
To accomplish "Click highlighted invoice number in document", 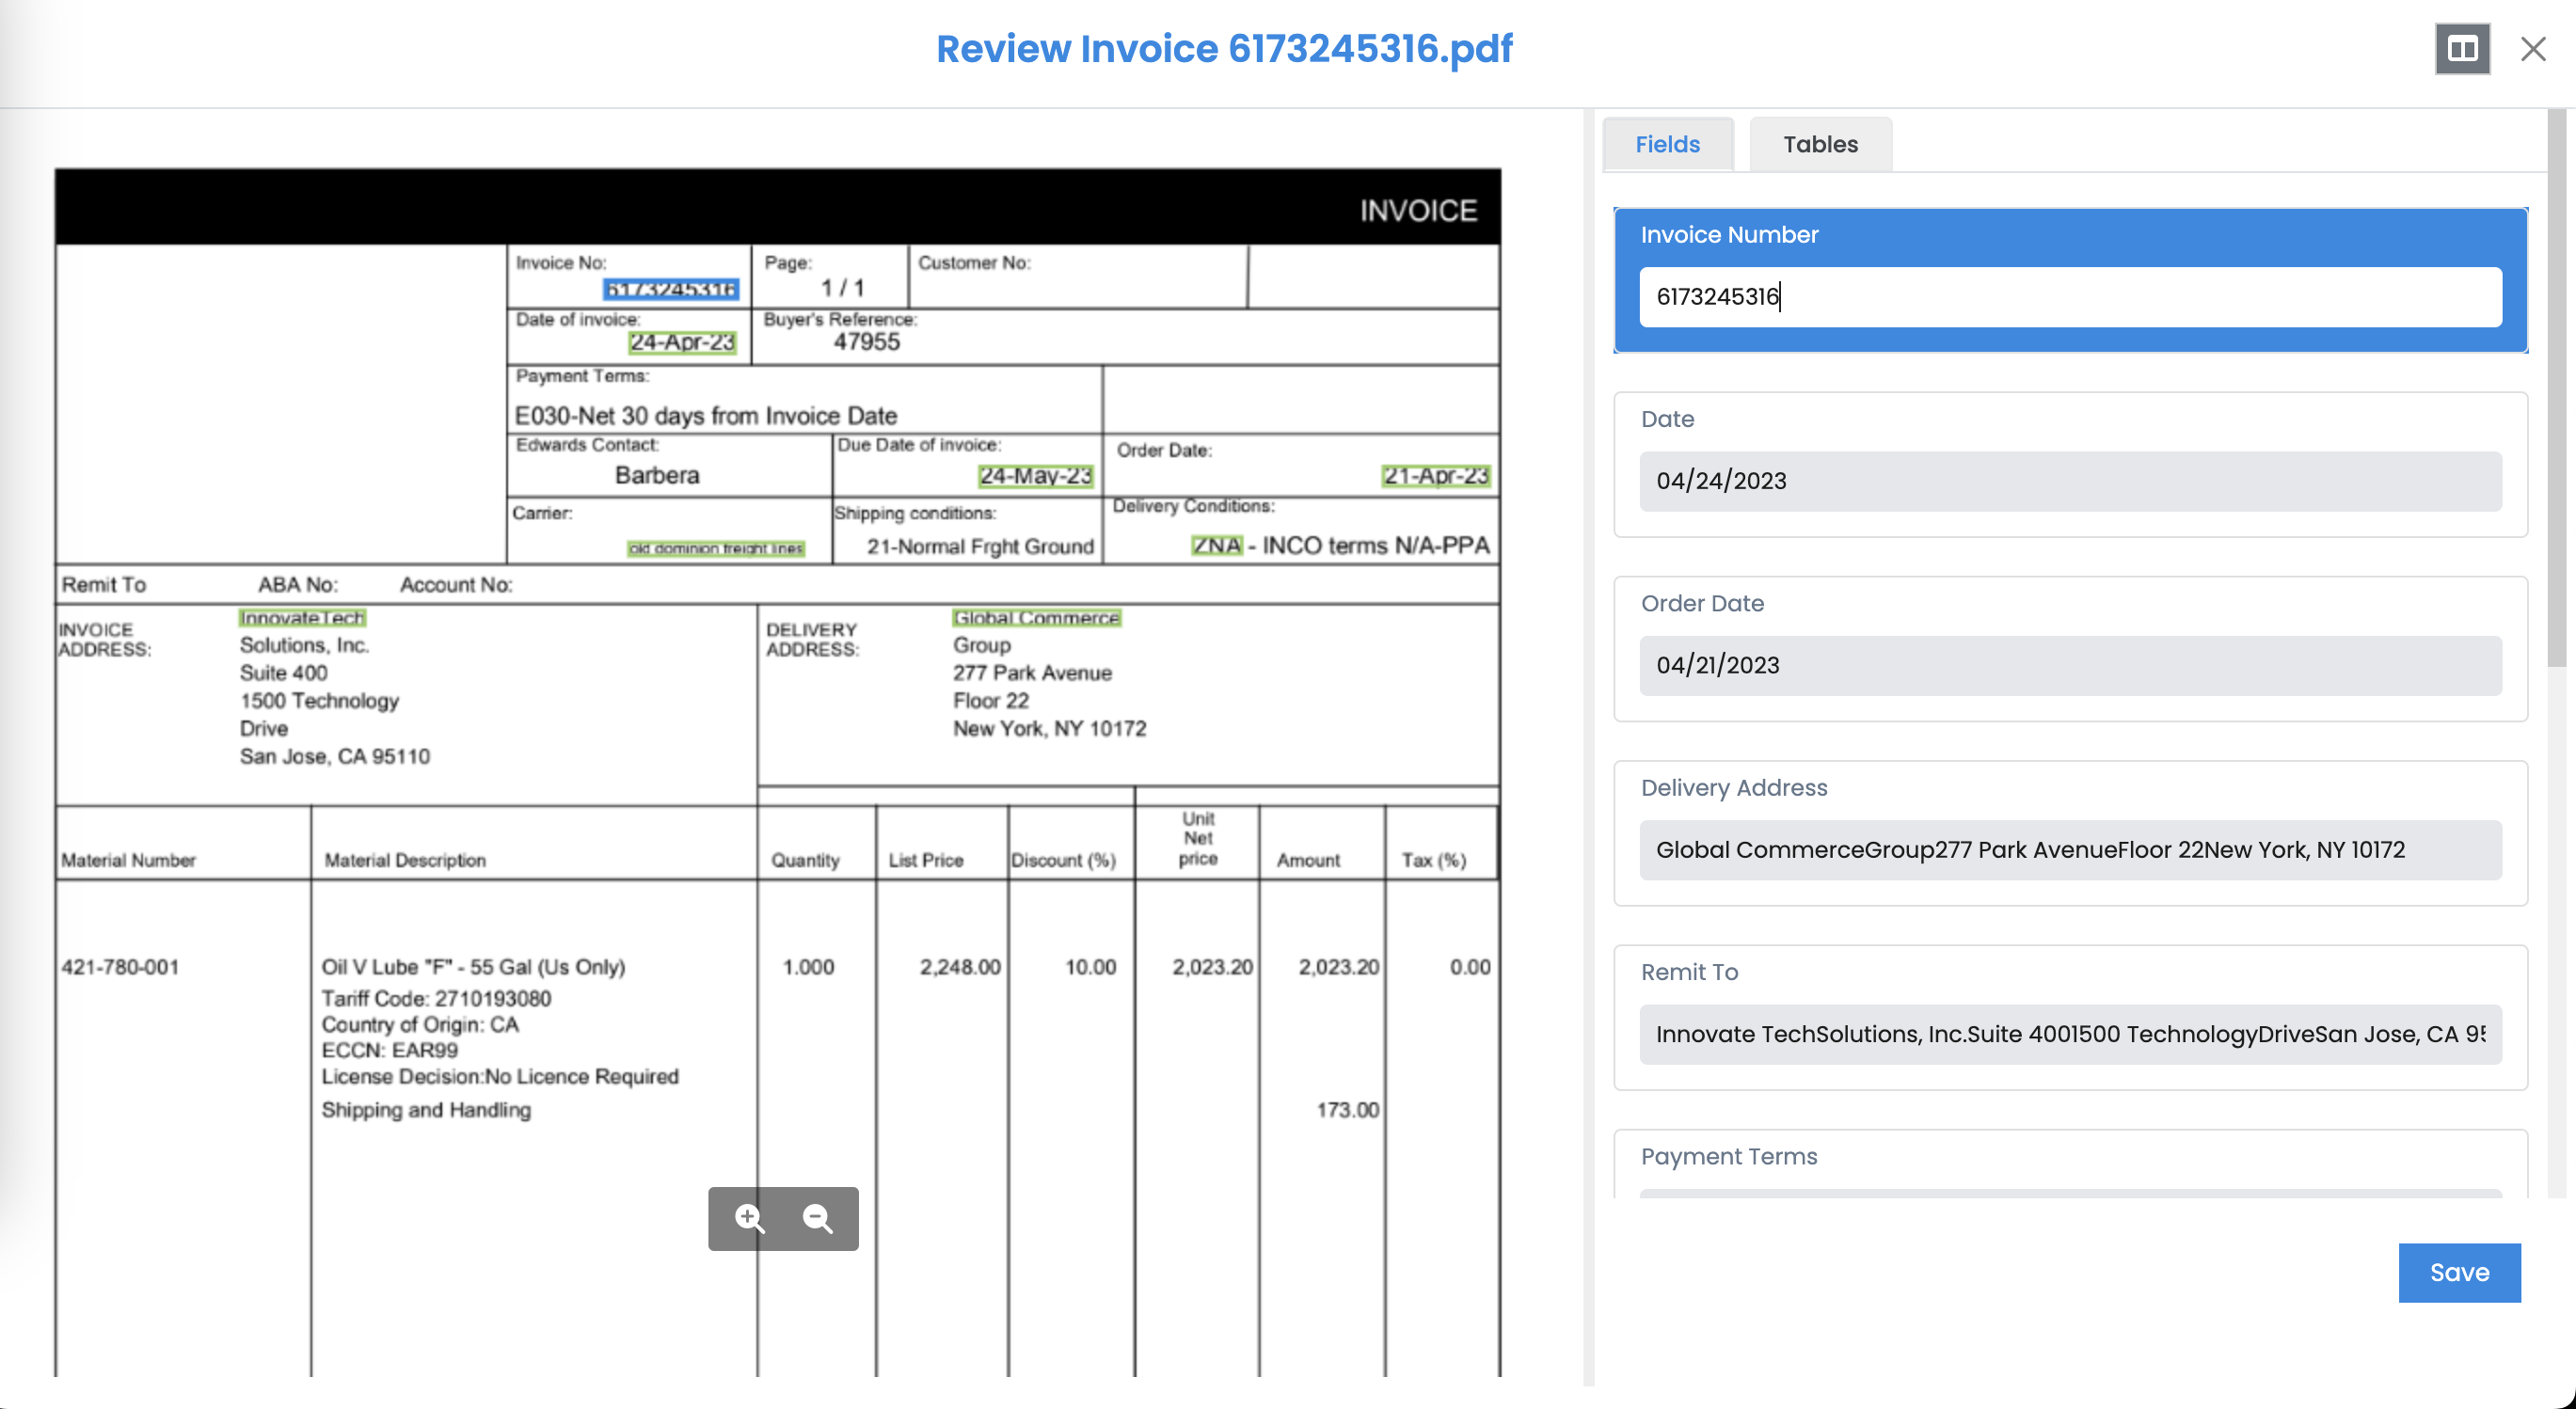I will click(x=670, y=289).
